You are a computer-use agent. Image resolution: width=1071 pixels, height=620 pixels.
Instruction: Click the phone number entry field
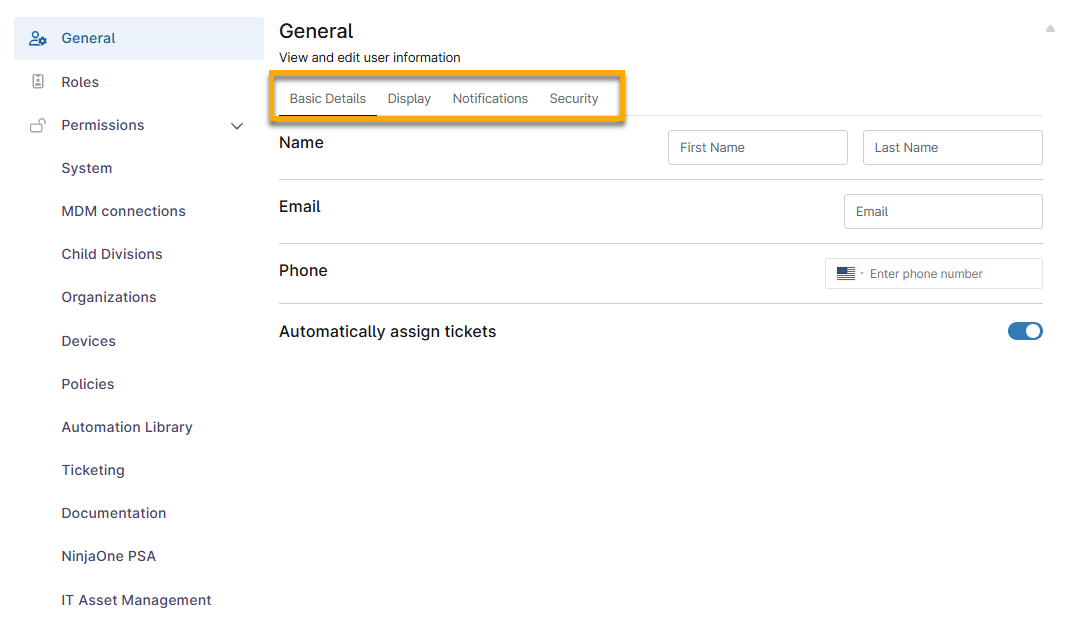(950, 274)
